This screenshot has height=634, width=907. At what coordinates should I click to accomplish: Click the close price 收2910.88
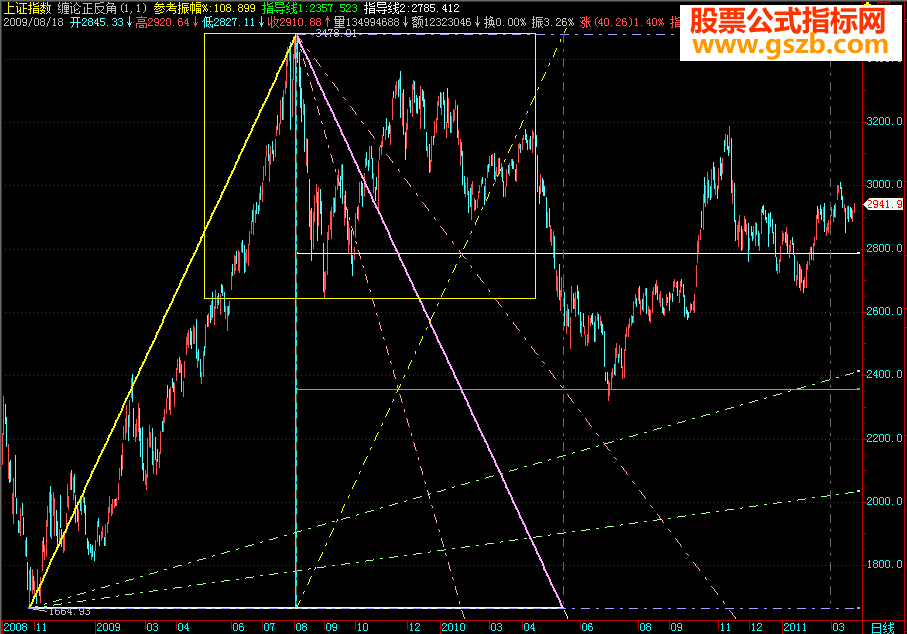pos(294,23)
